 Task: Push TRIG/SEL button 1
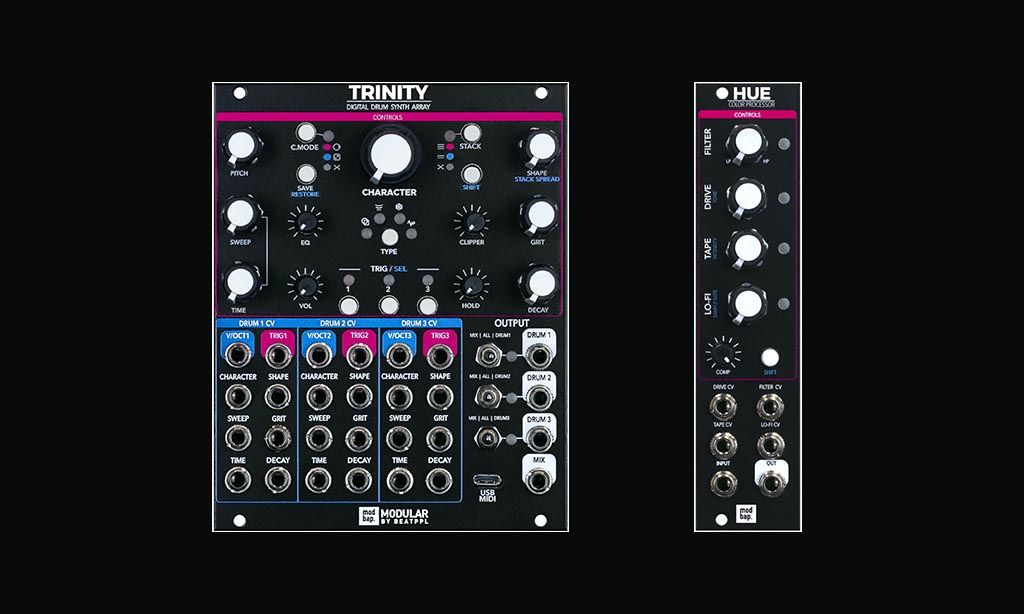tap(349, 305)
